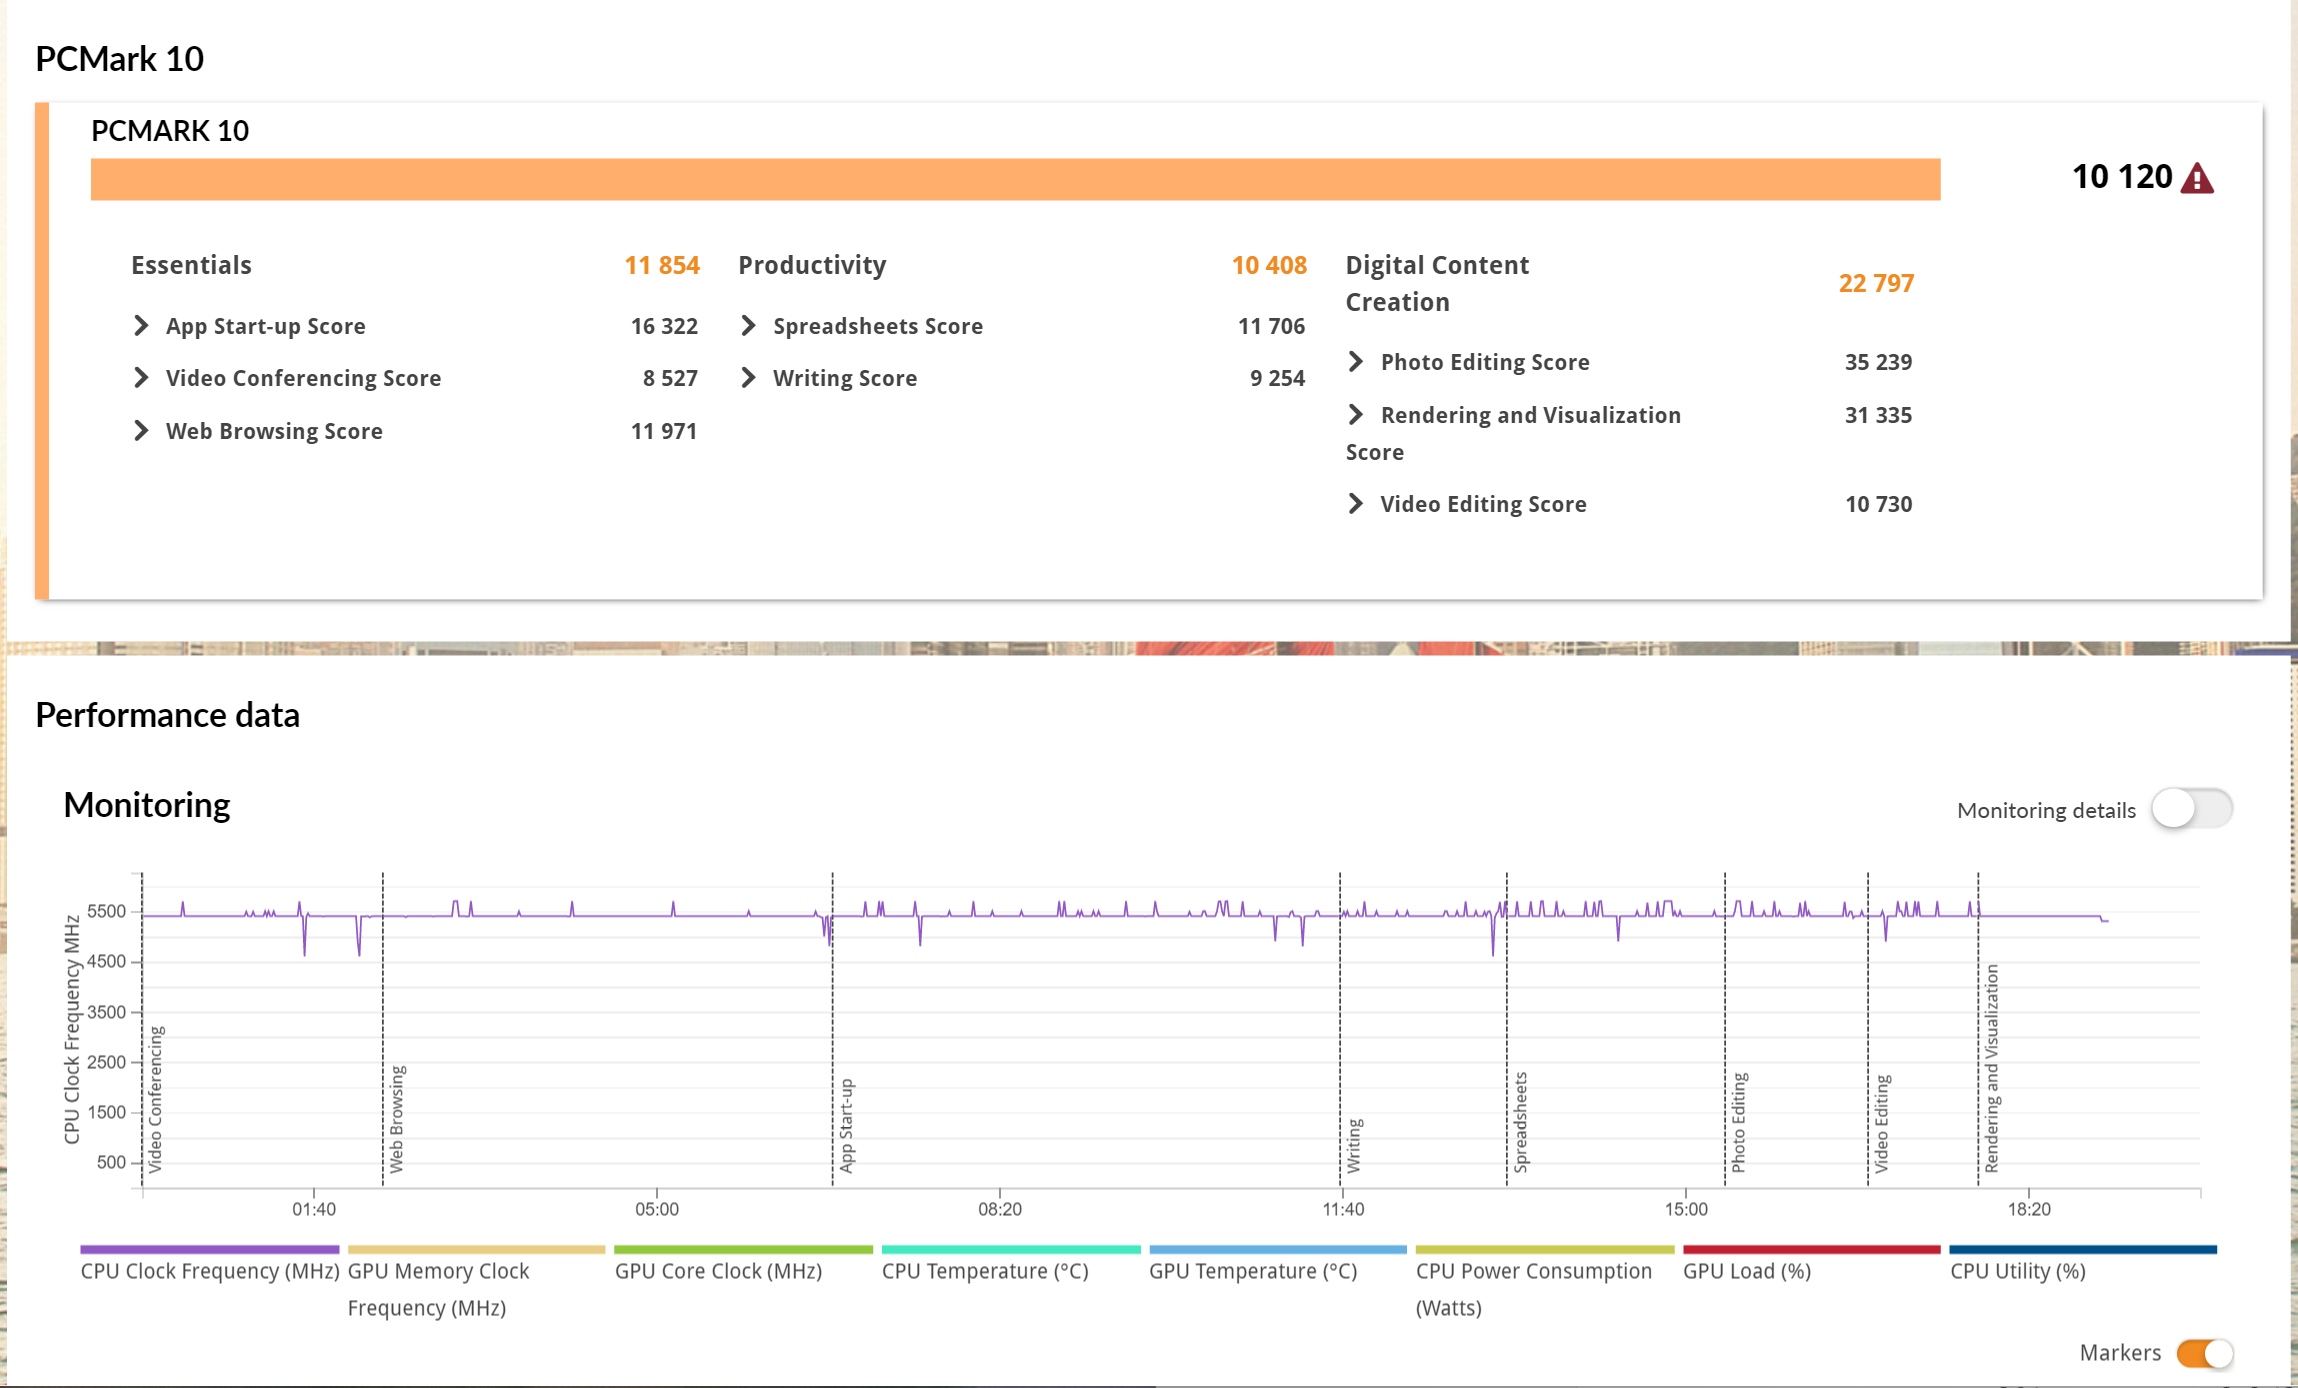Click the Photo Editing value 35 239
This screenshot has height=1388, width=2298.
point(1878,362)
